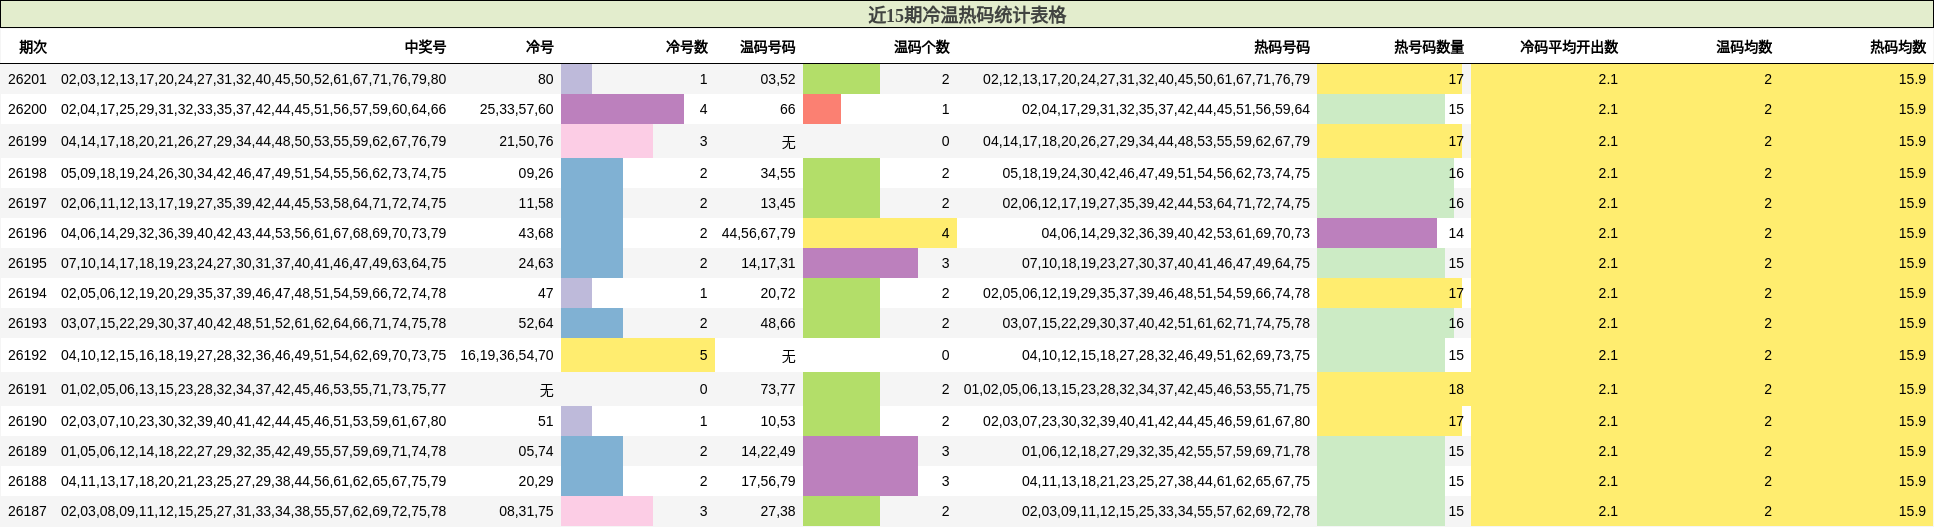
Task: Select cold numbers cell 25,33,57,60
Action: point(516,109)
